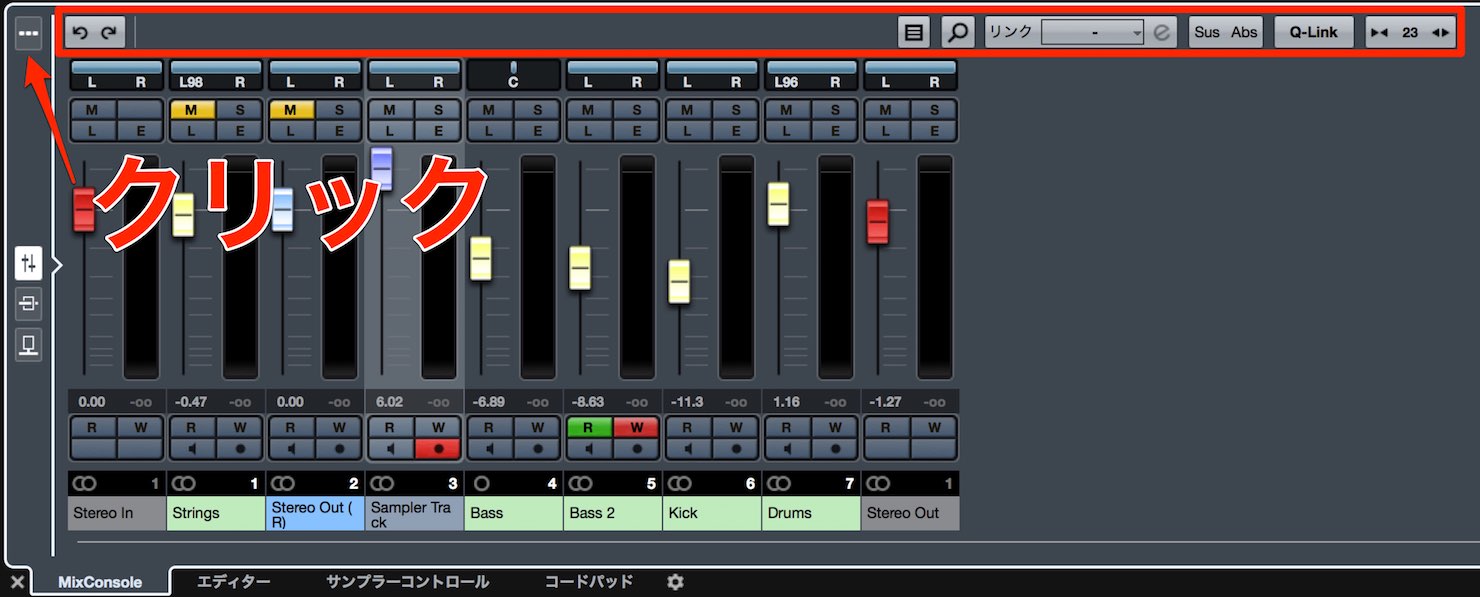
Task: Click stereo configuration icon on Strings
Action: [x=184, y=484]
